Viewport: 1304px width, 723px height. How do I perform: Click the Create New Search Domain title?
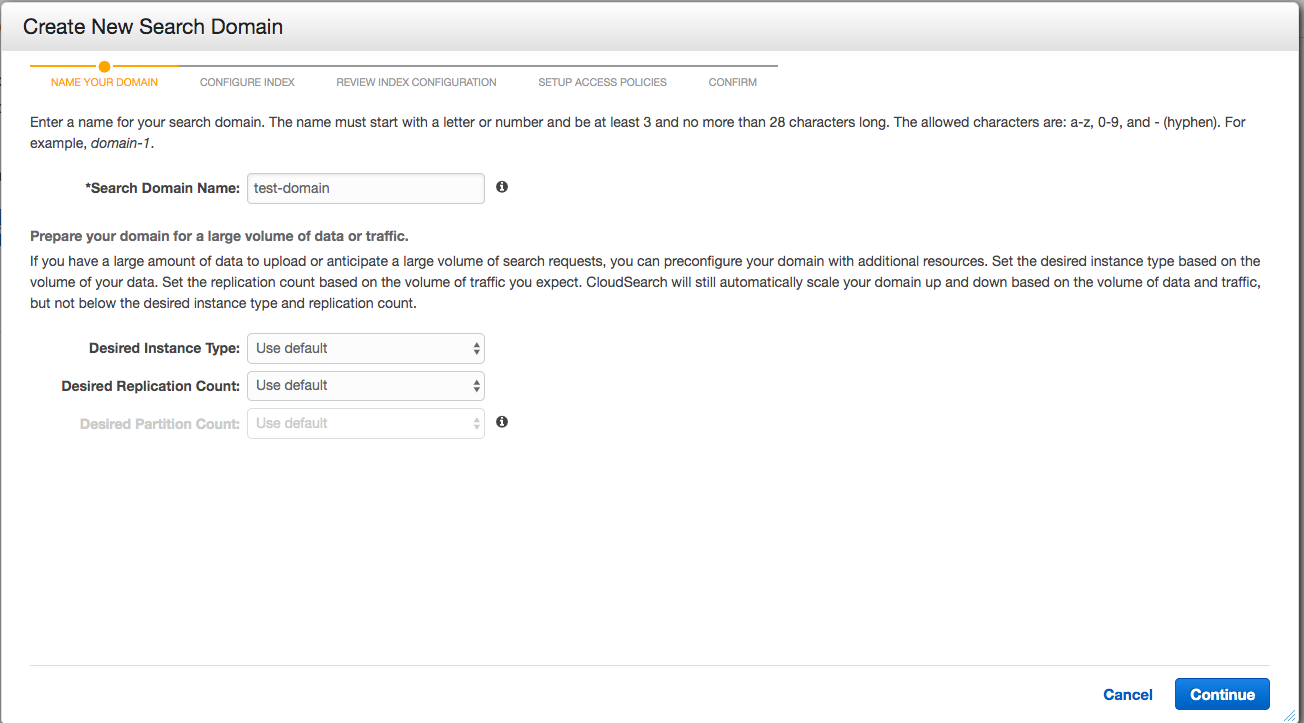click(x=153, y=27)
